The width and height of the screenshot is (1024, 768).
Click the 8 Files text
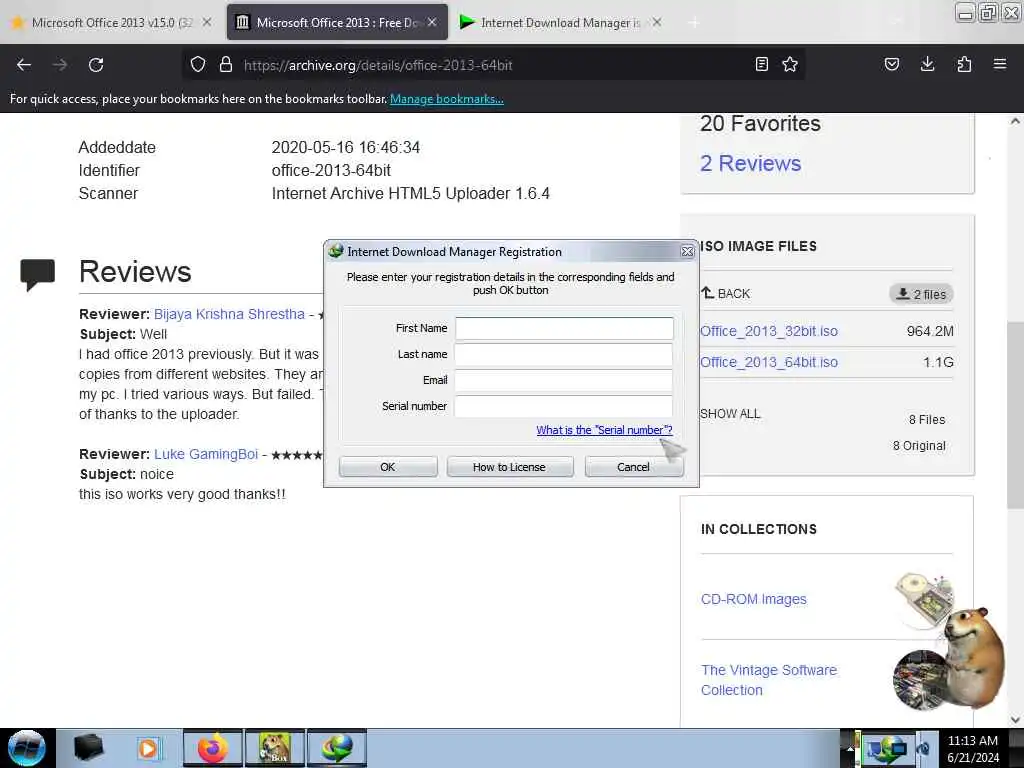[x=927, y=420]
